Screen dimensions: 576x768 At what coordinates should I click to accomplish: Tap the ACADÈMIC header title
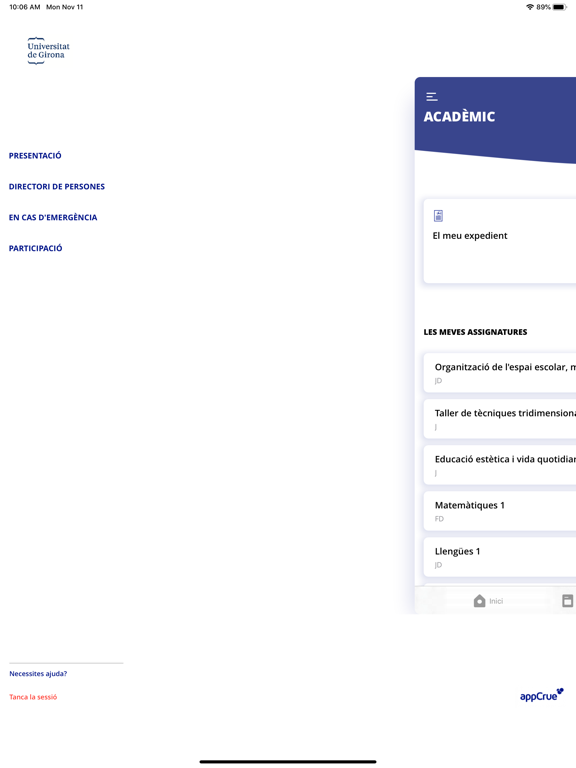(x=459, y=117)
